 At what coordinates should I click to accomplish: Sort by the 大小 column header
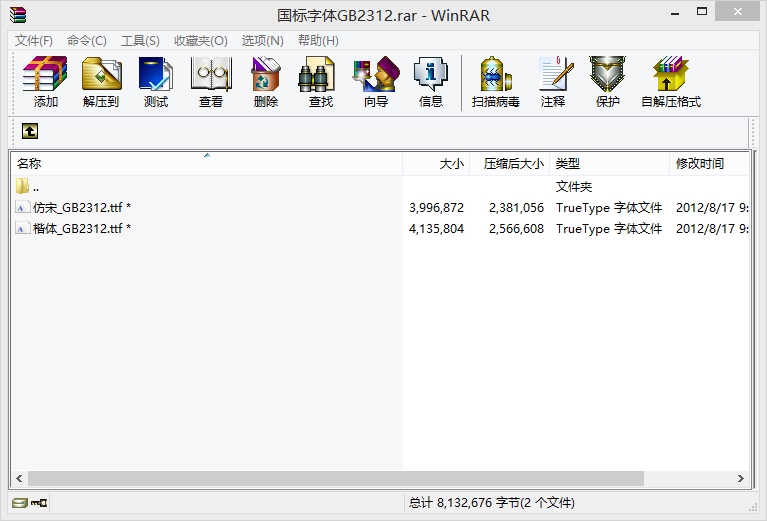click(x=436, y=163)
